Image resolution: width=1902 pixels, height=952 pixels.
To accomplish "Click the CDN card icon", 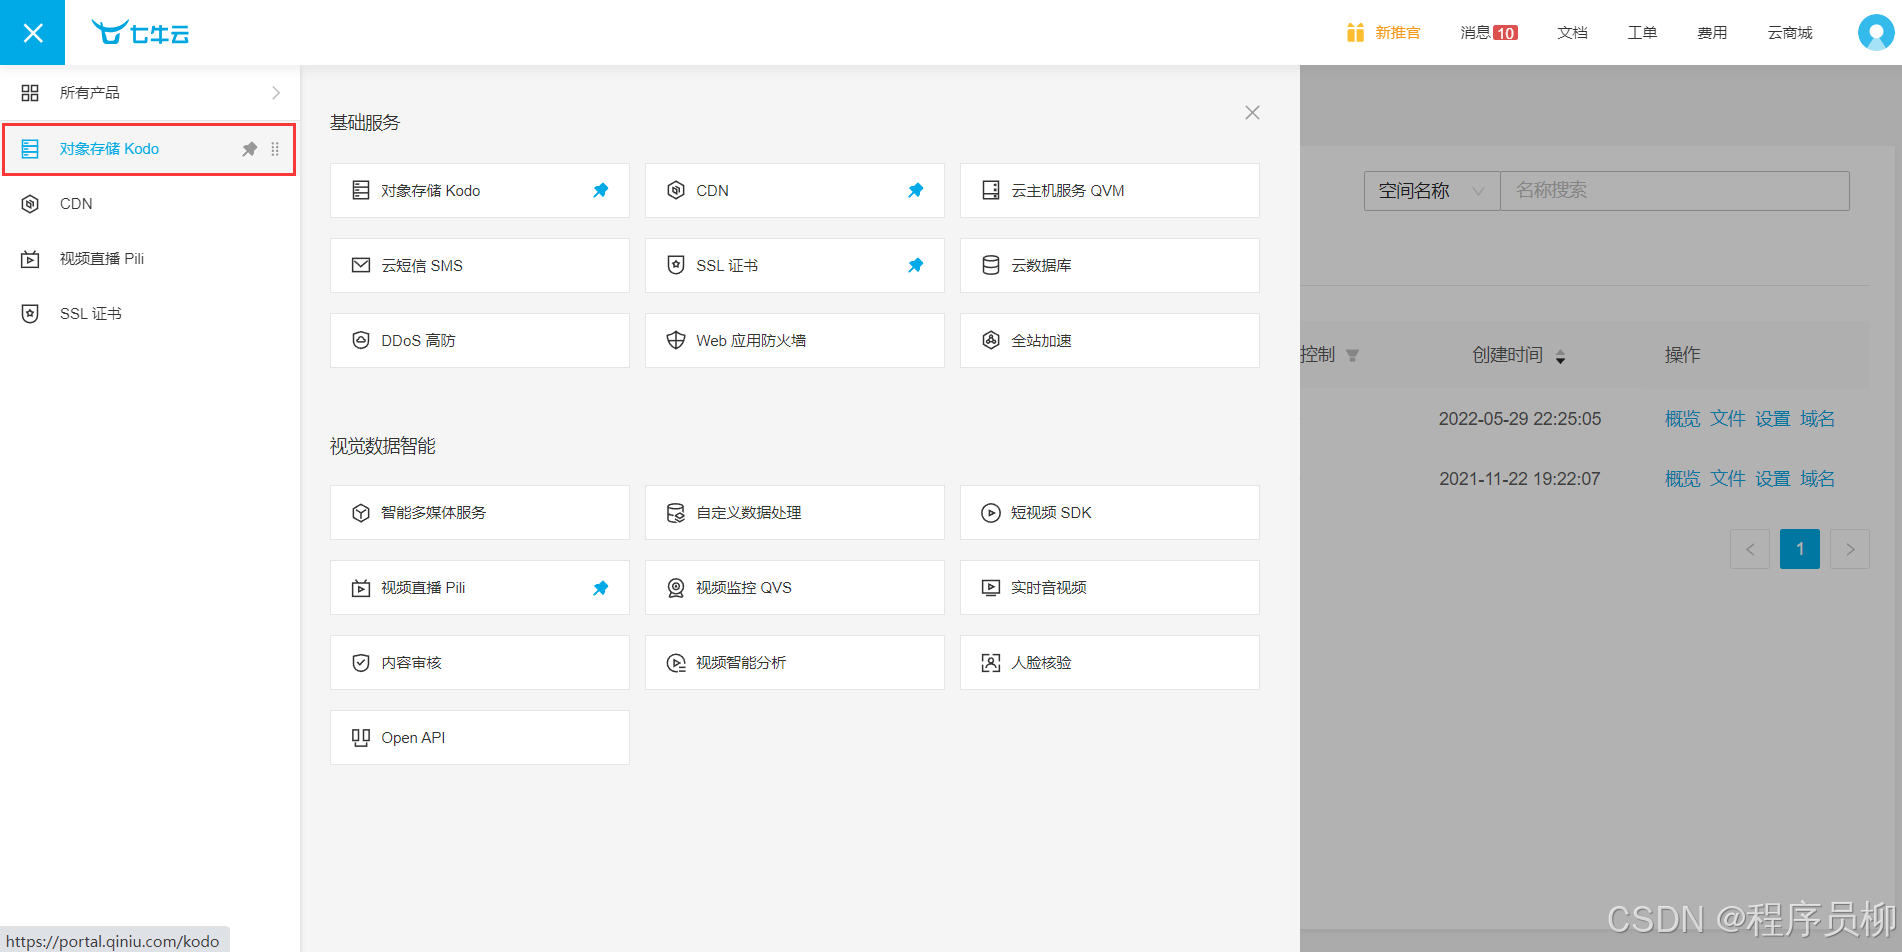I will pos(676,190).
